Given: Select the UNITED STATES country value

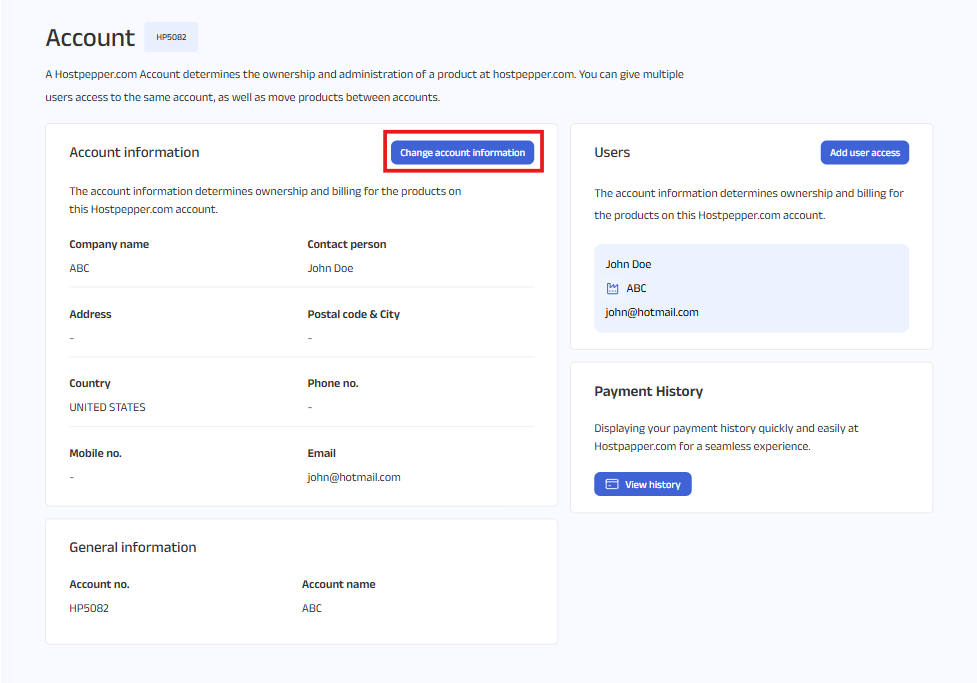Looking at the screenshot, I should click(107, 407).
